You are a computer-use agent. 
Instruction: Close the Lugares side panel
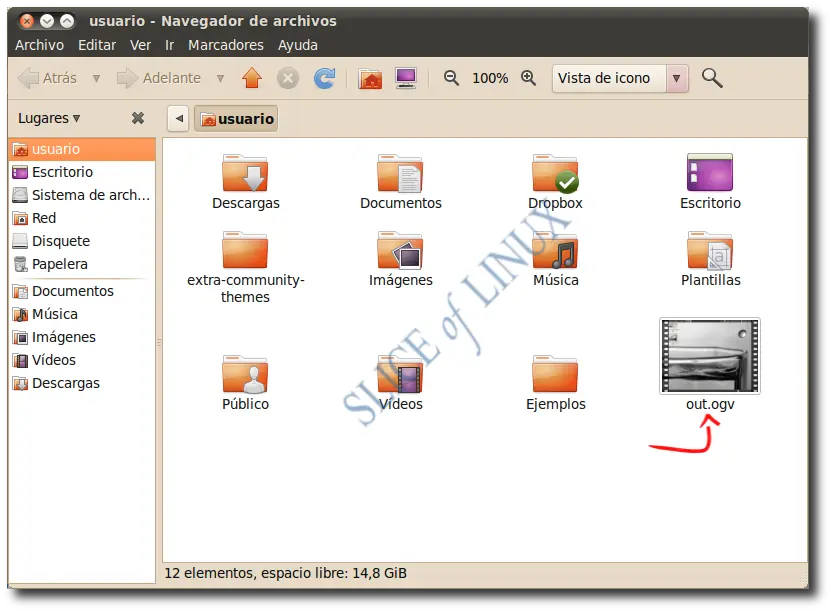(138, 118)
